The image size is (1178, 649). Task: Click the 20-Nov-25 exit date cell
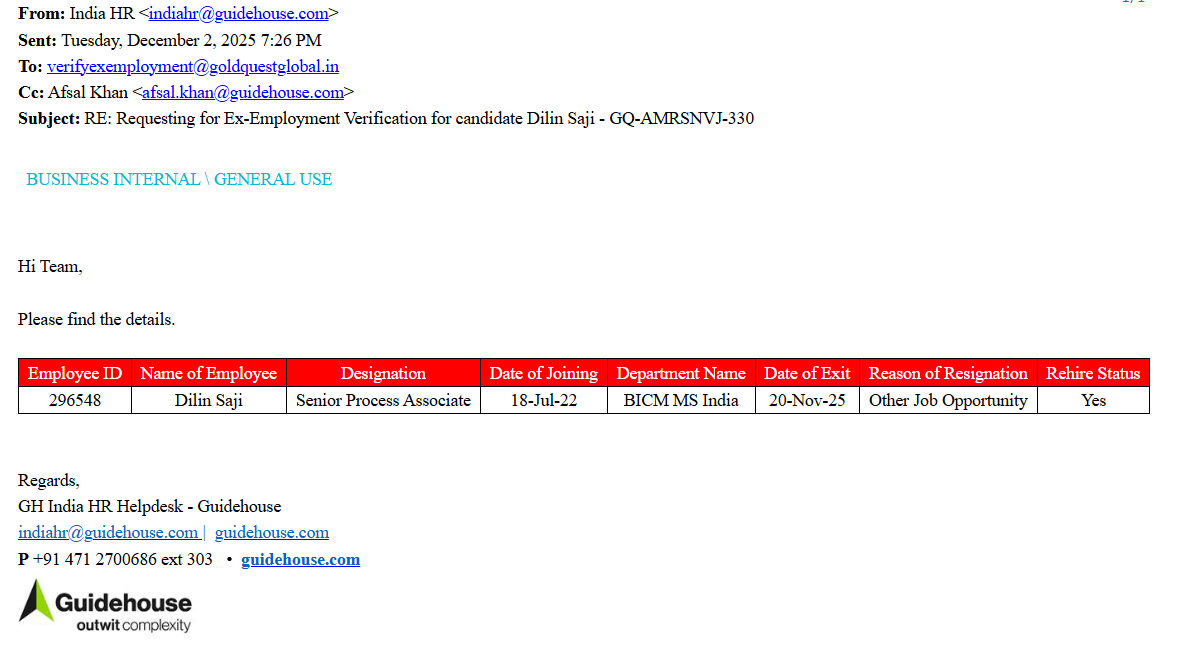tap(806, 400)
